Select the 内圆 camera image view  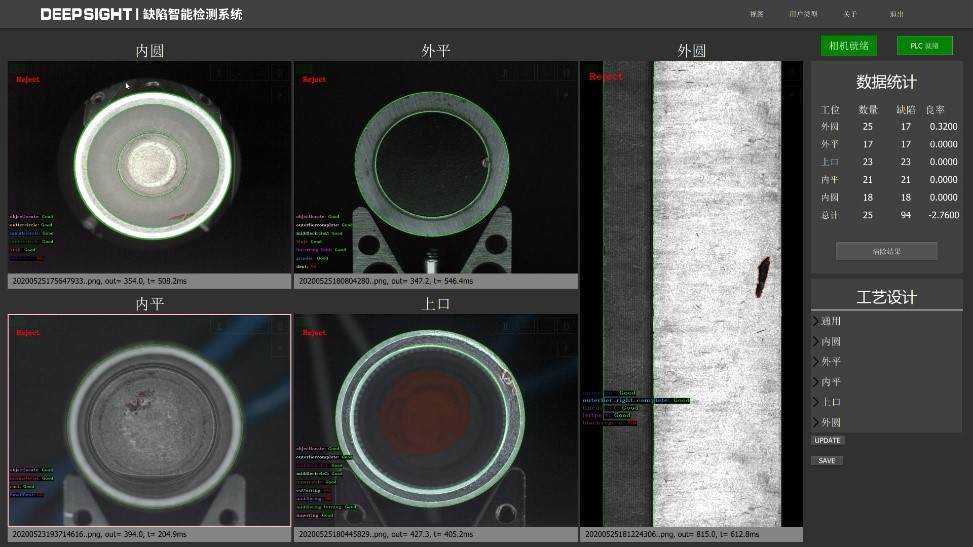tap(150, 167)
